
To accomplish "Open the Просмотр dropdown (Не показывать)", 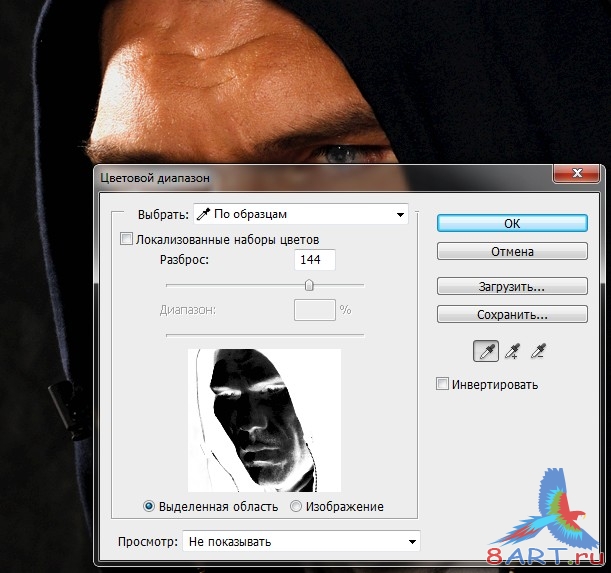I will click(x=301, y=541).
